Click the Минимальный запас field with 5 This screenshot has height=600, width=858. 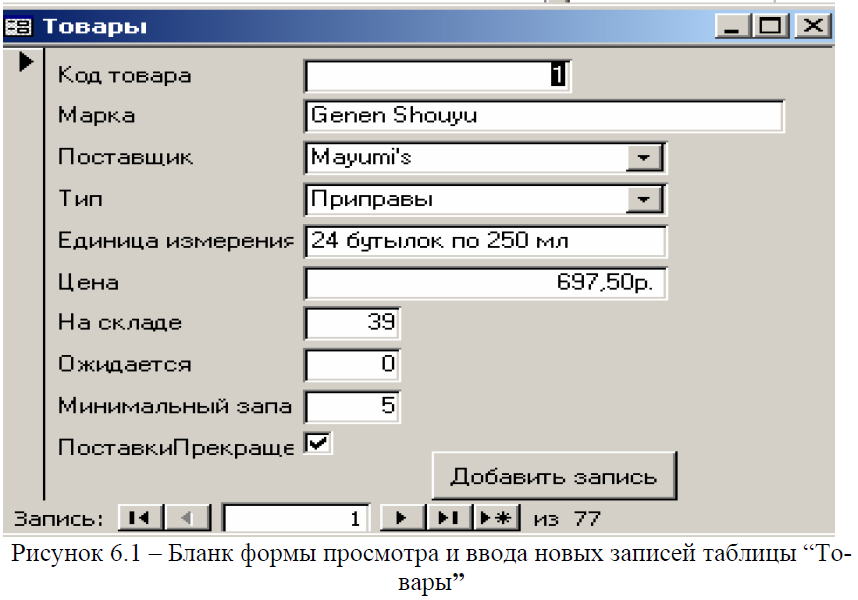pos(352,406)
